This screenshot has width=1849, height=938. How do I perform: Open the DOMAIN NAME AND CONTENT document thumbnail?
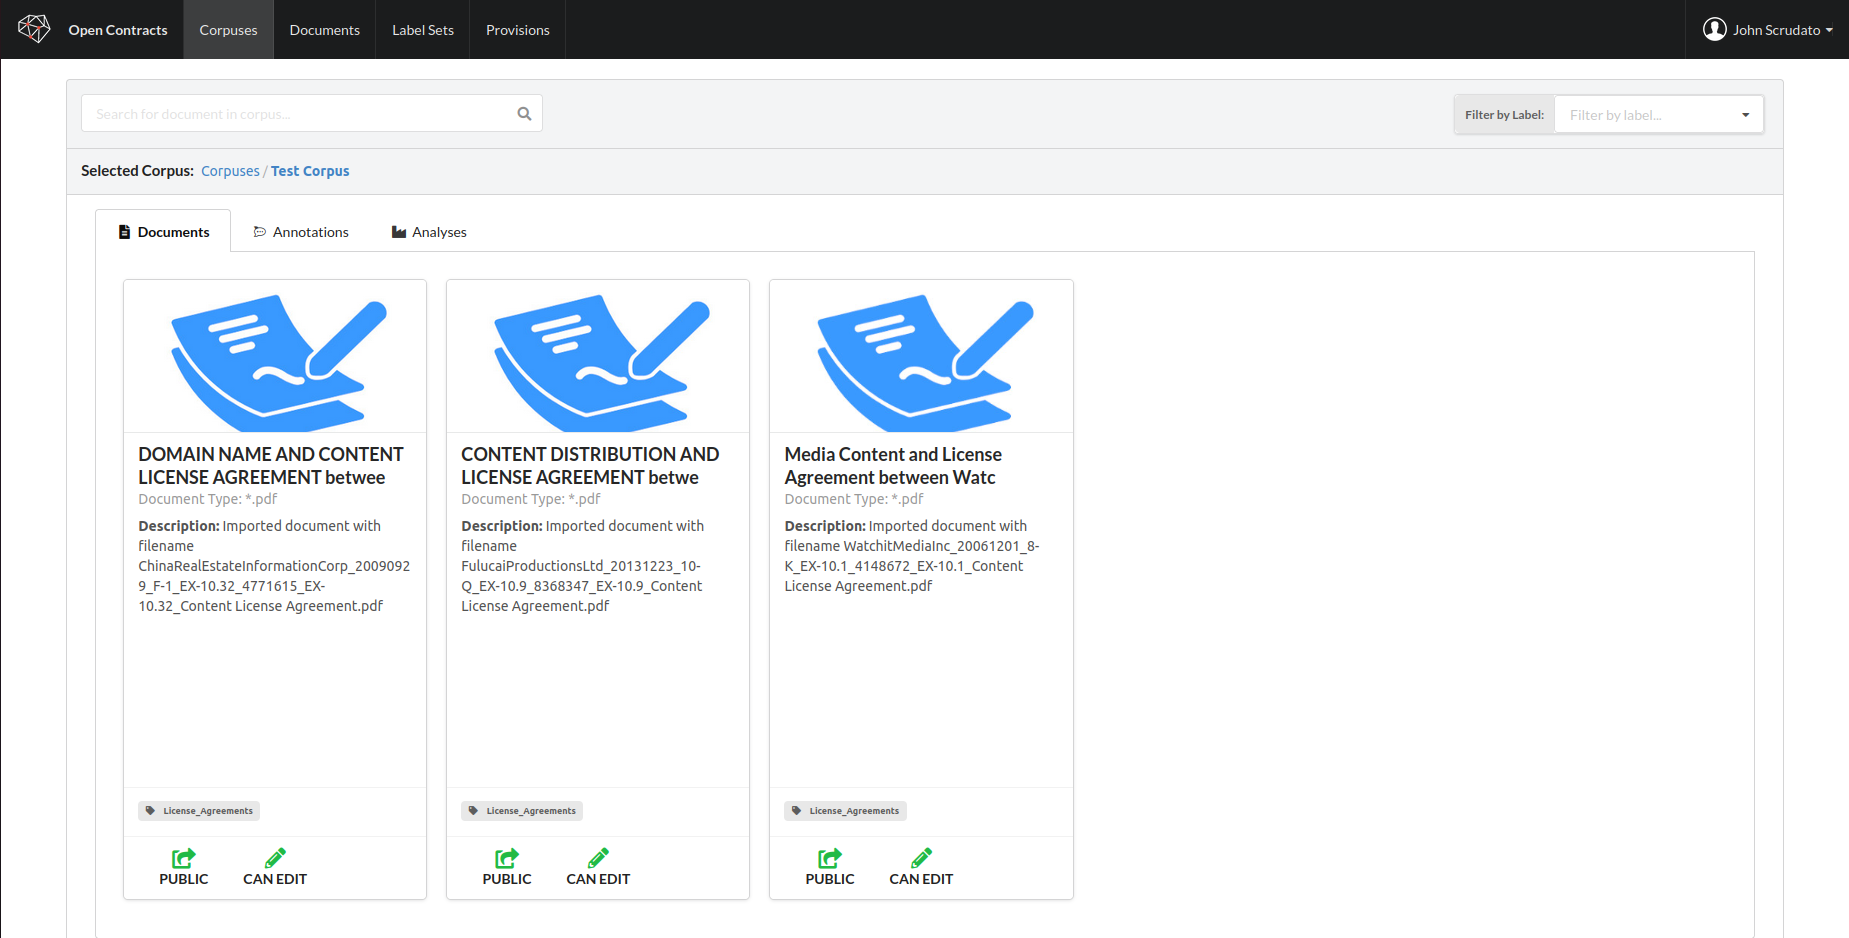click(x=275, y=357)
